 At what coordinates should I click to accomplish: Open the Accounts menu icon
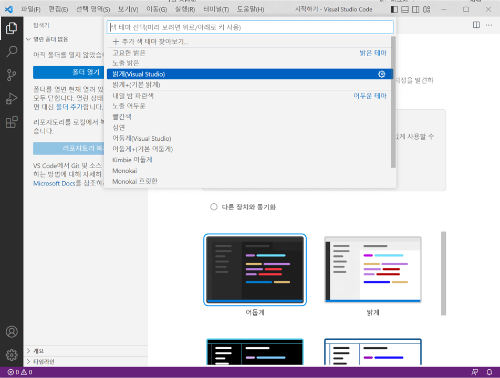click(x=12, y=332)
